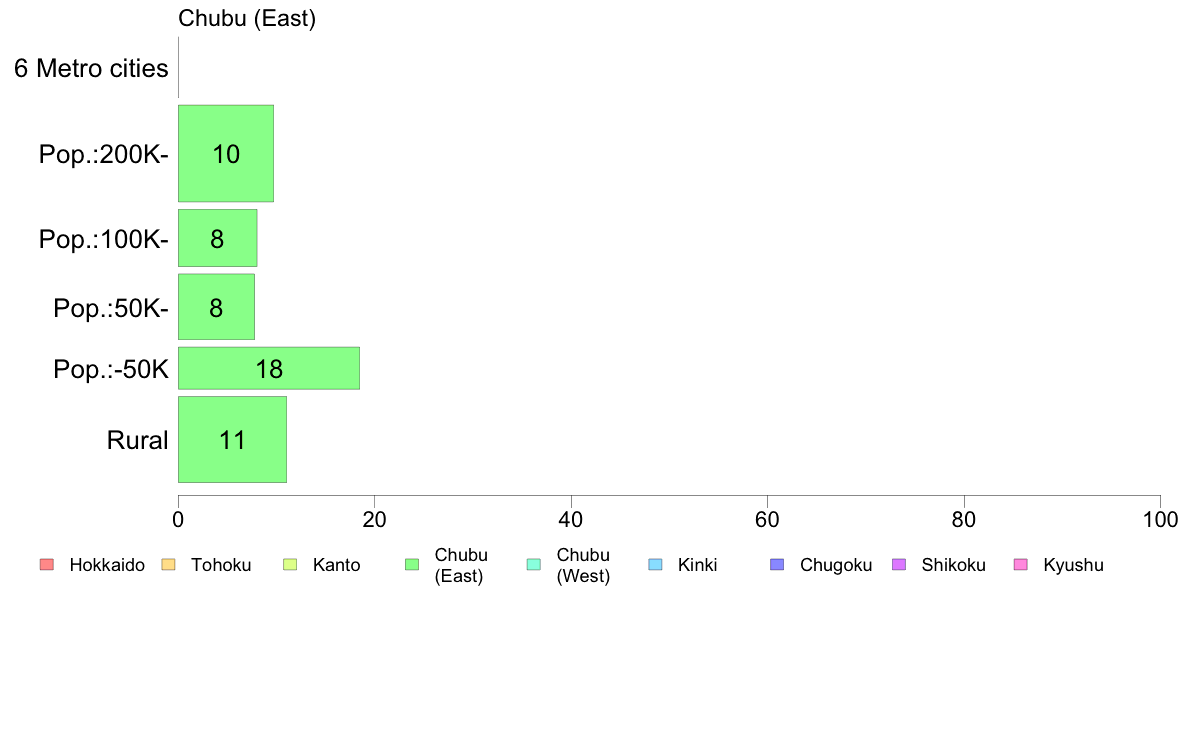Click the Tohoku orange legend swatch
The width and height of the screenshot is (1188, 736).
click(x=168, y=565)
